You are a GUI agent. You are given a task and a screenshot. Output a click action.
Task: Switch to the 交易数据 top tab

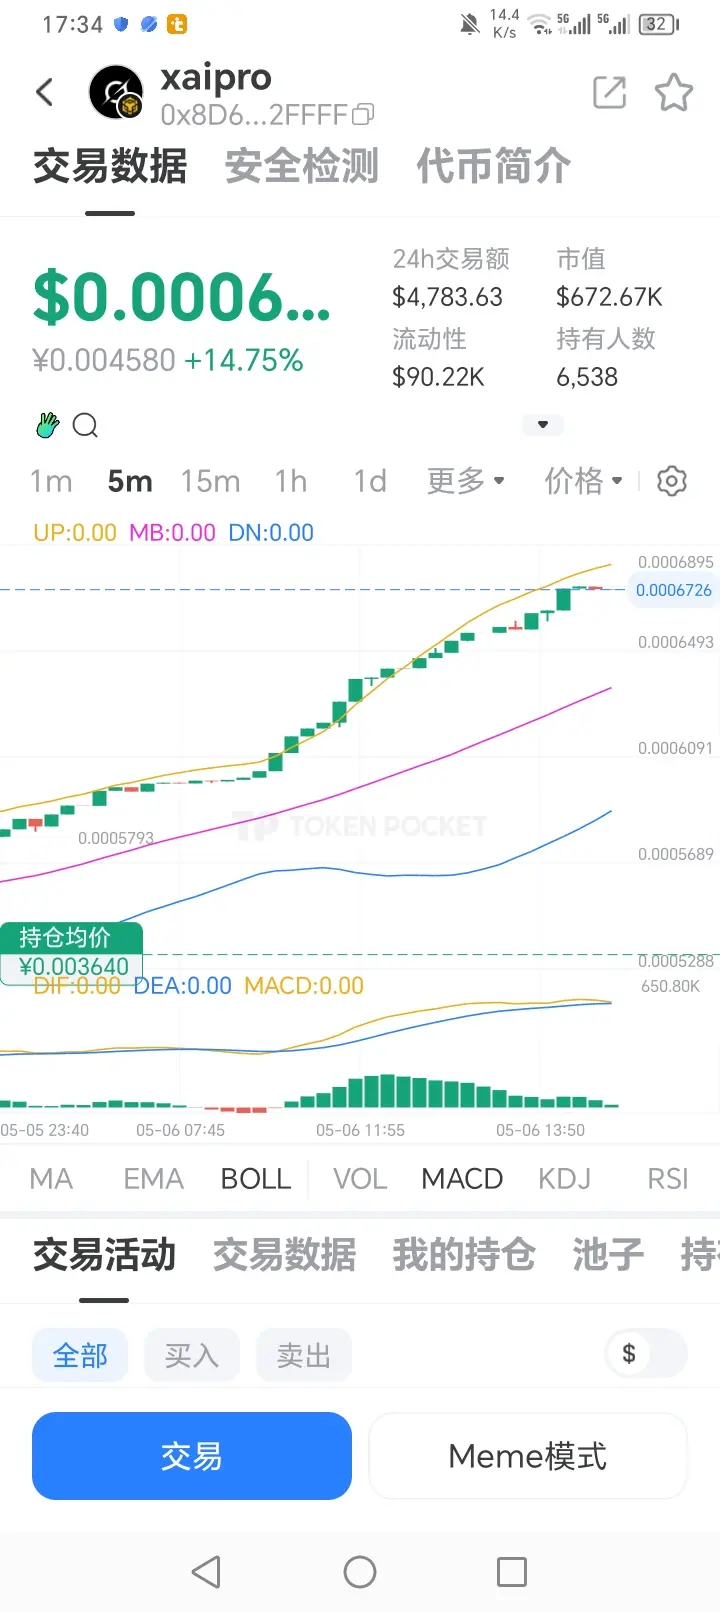[110, 166]
